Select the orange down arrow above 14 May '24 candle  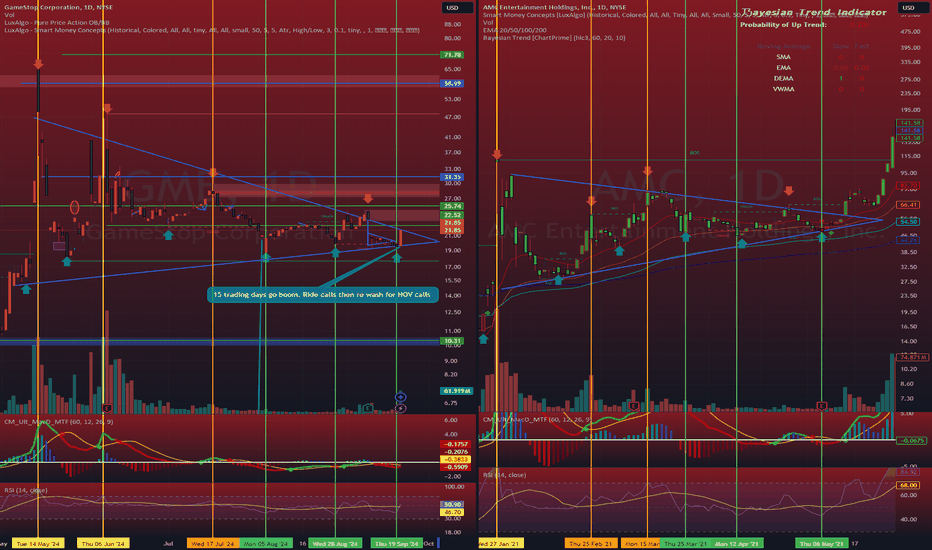click(38, 64)
